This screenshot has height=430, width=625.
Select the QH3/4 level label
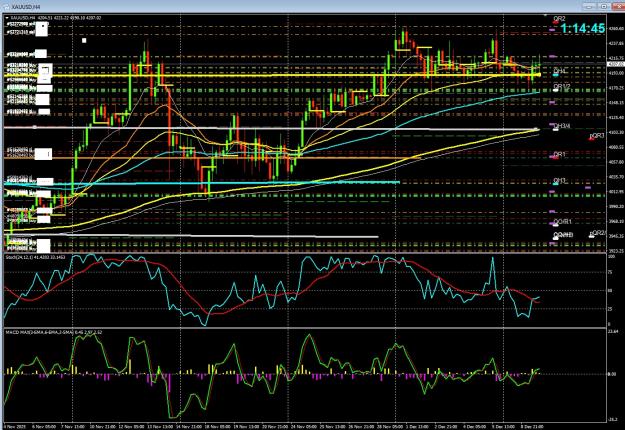coord(562,126)
